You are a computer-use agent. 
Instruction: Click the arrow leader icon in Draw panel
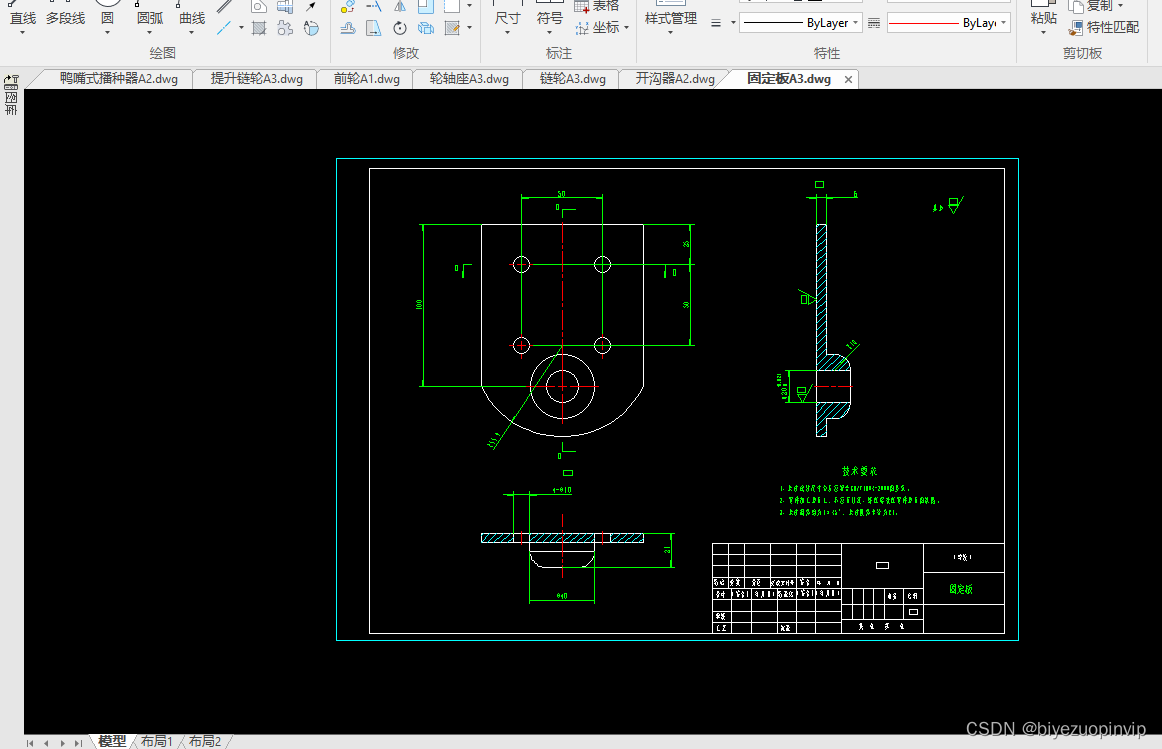coord(312,7)
